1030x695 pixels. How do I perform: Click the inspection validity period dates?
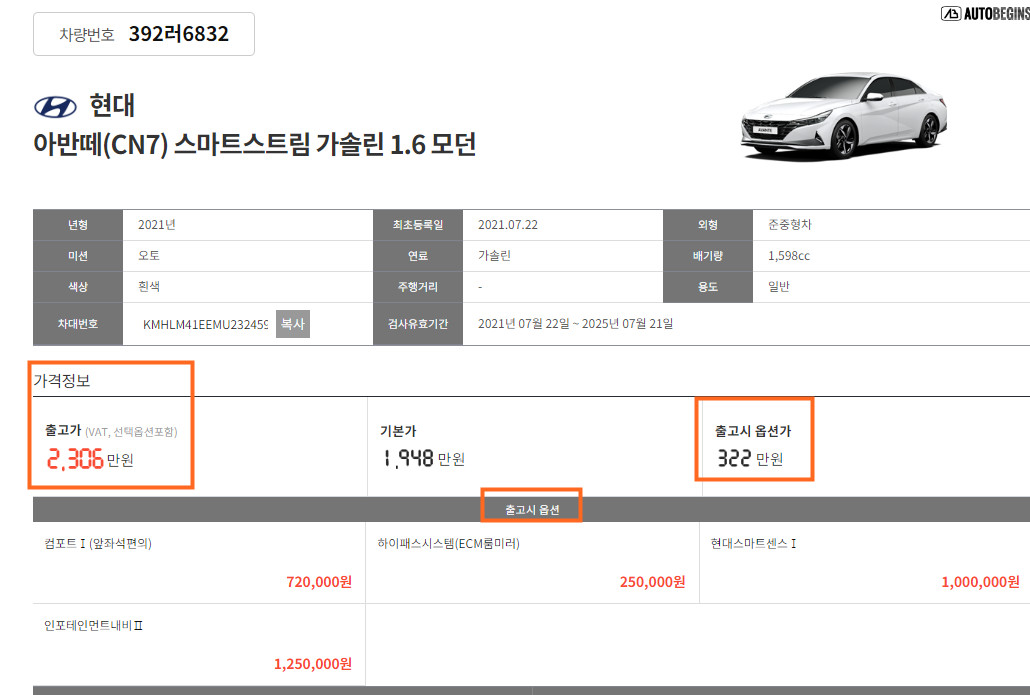click(x=575, y=324)
